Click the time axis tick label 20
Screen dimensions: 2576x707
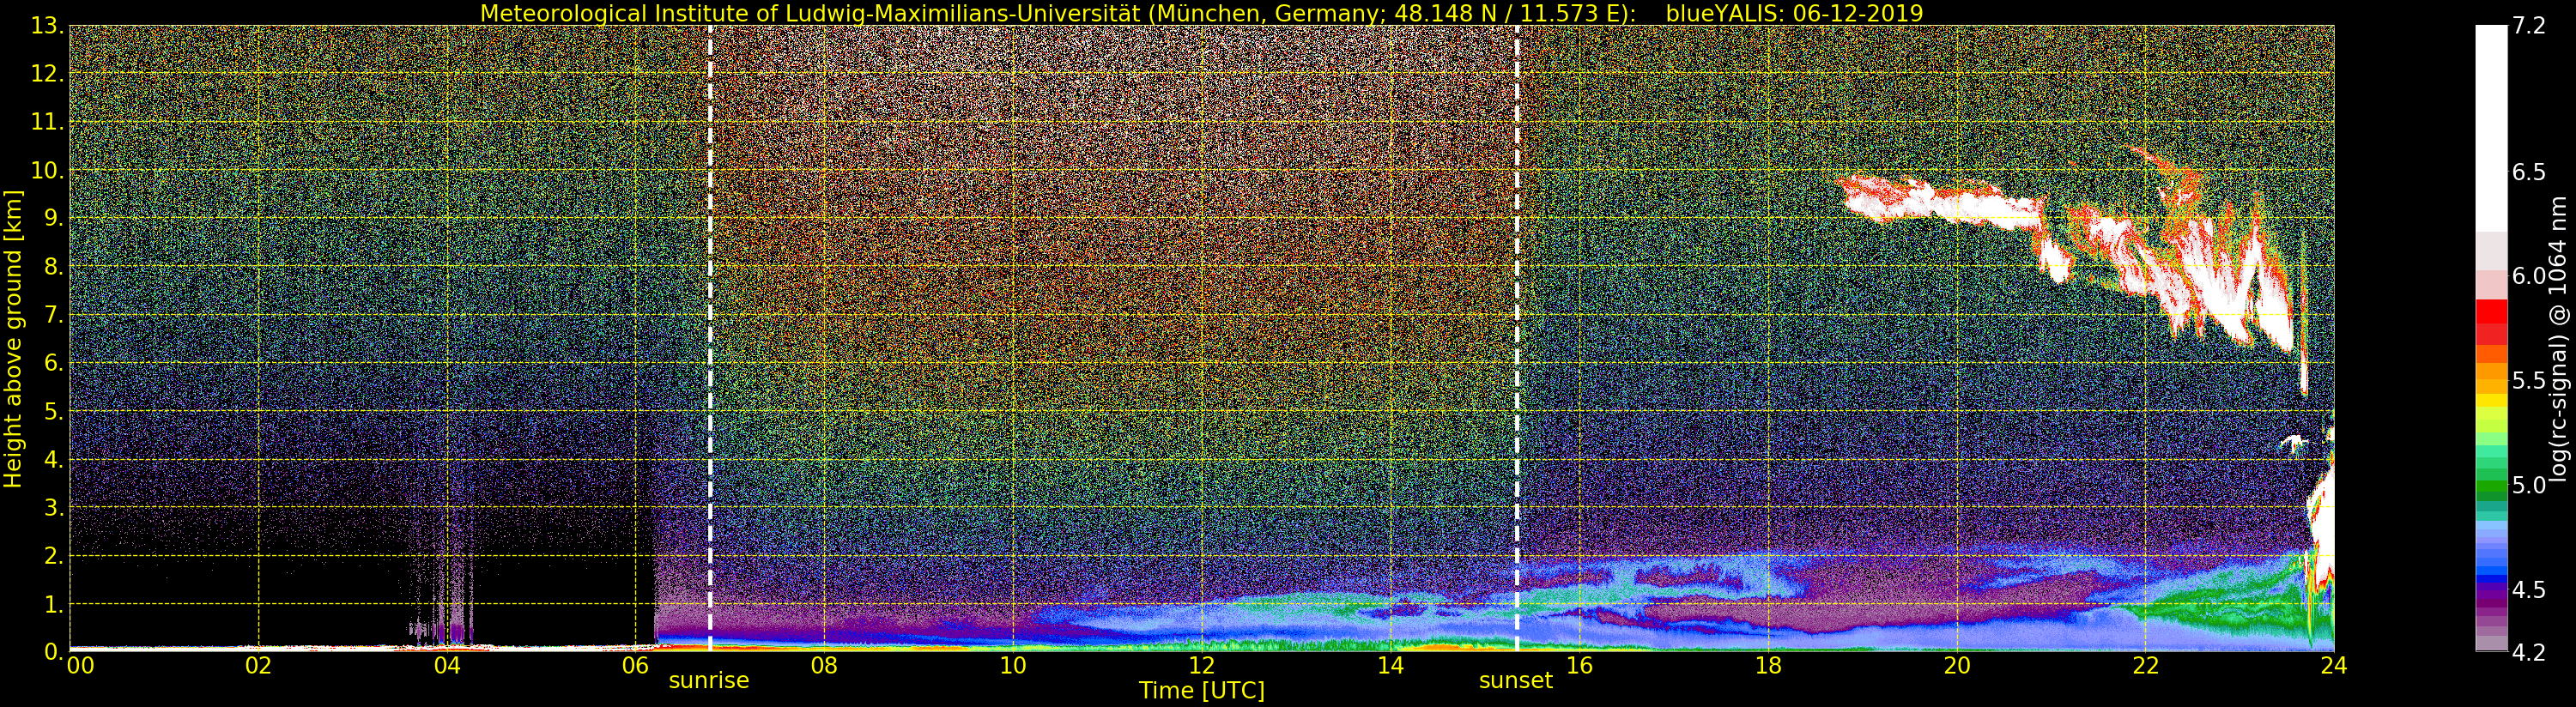(x=1957, y=666)
